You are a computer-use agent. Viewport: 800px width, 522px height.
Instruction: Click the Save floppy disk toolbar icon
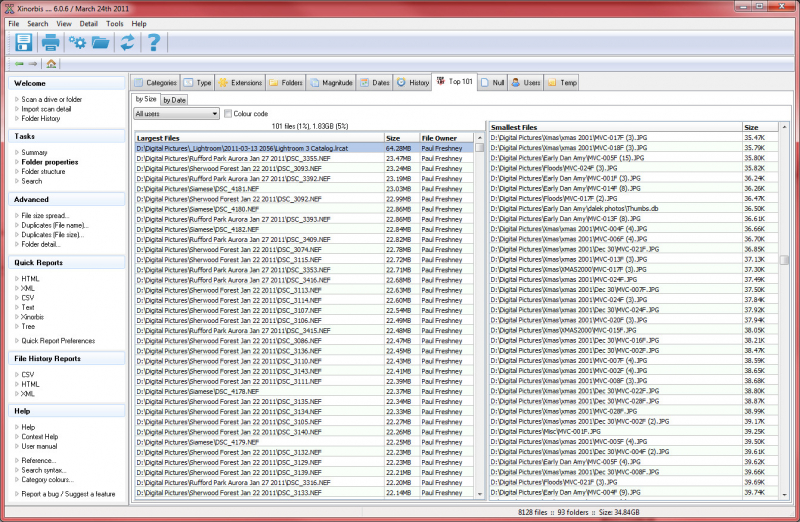tap(23, 42)
